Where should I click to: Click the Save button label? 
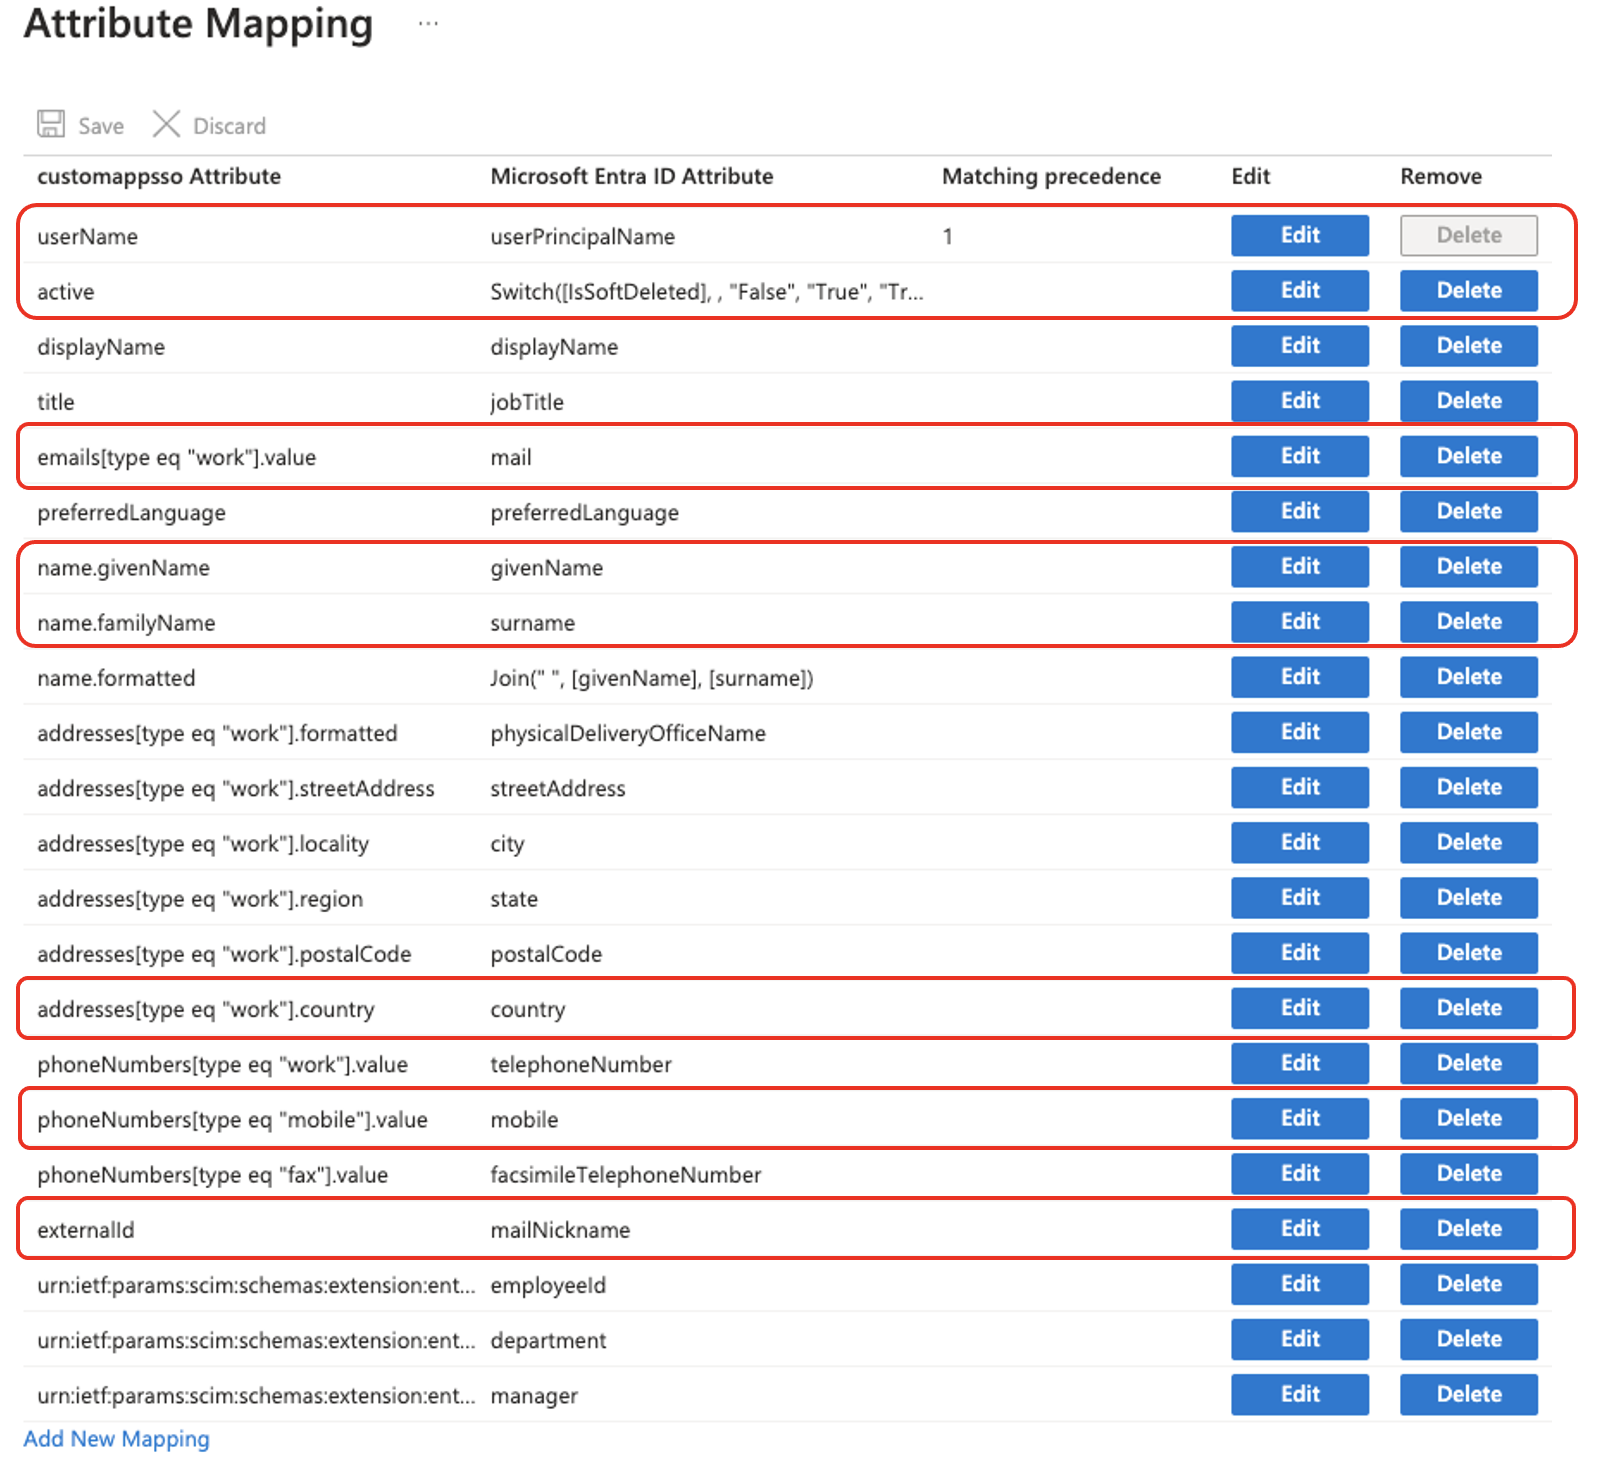coord(101,126)
